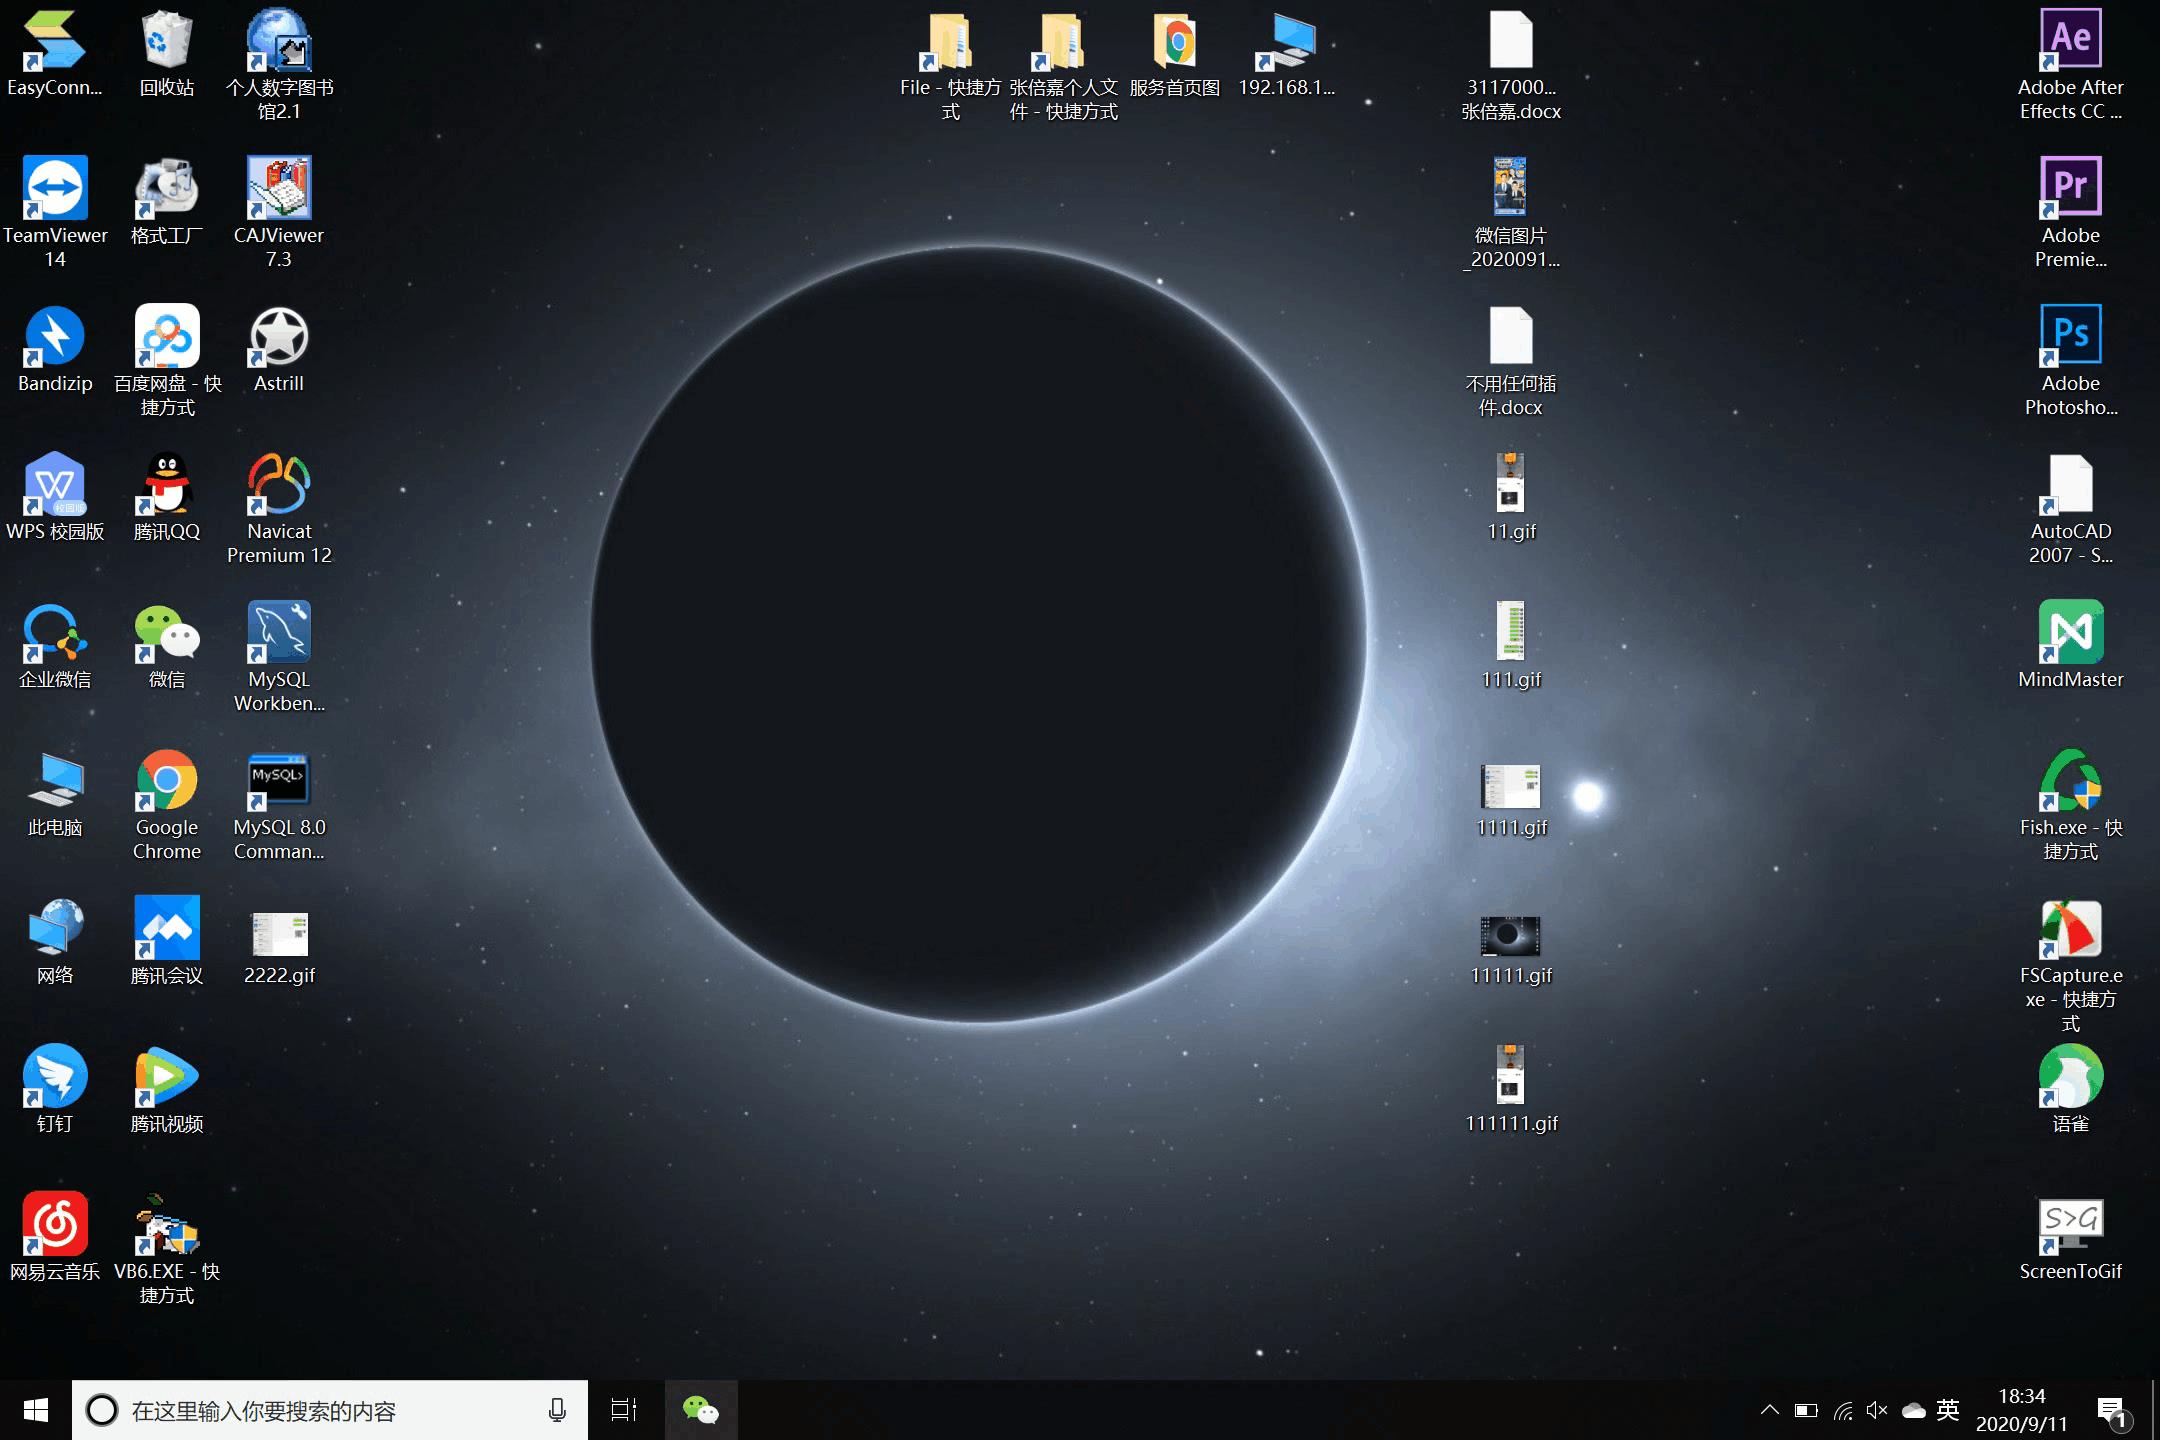Select the Bandizip desktop icon
2160x1440 pixels.
55,337
